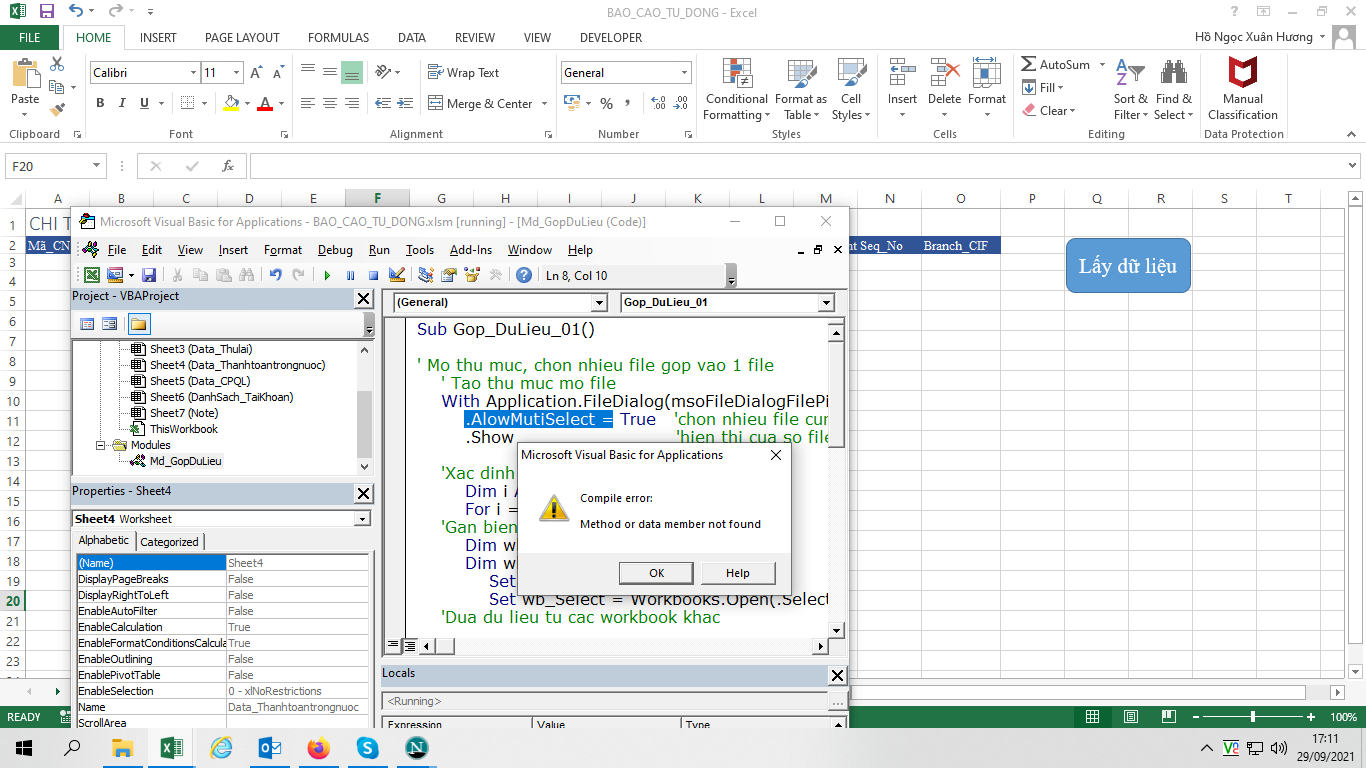Switch to Excel FORMULAS ribbon tab
The height and width of the screenshot is (768, 1366).
coord(338,38)
